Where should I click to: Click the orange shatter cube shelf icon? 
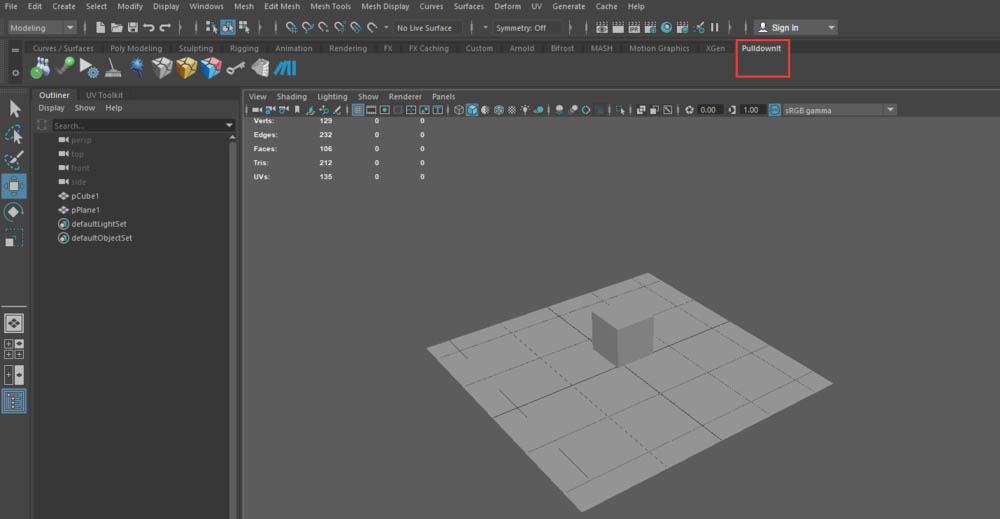point(186,68)
